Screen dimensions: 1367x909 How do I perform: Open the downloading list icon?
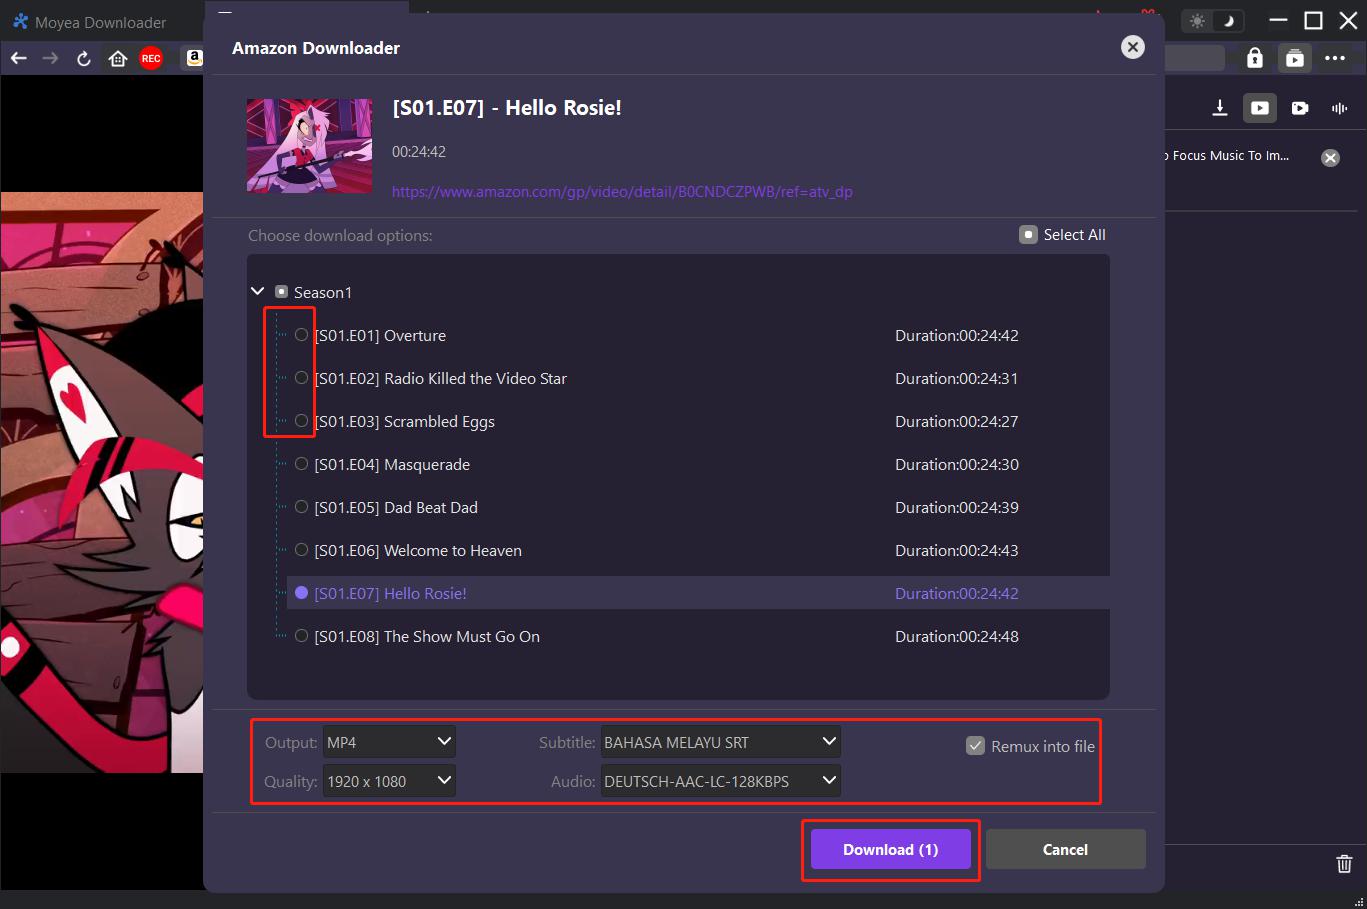[1220, 108]
